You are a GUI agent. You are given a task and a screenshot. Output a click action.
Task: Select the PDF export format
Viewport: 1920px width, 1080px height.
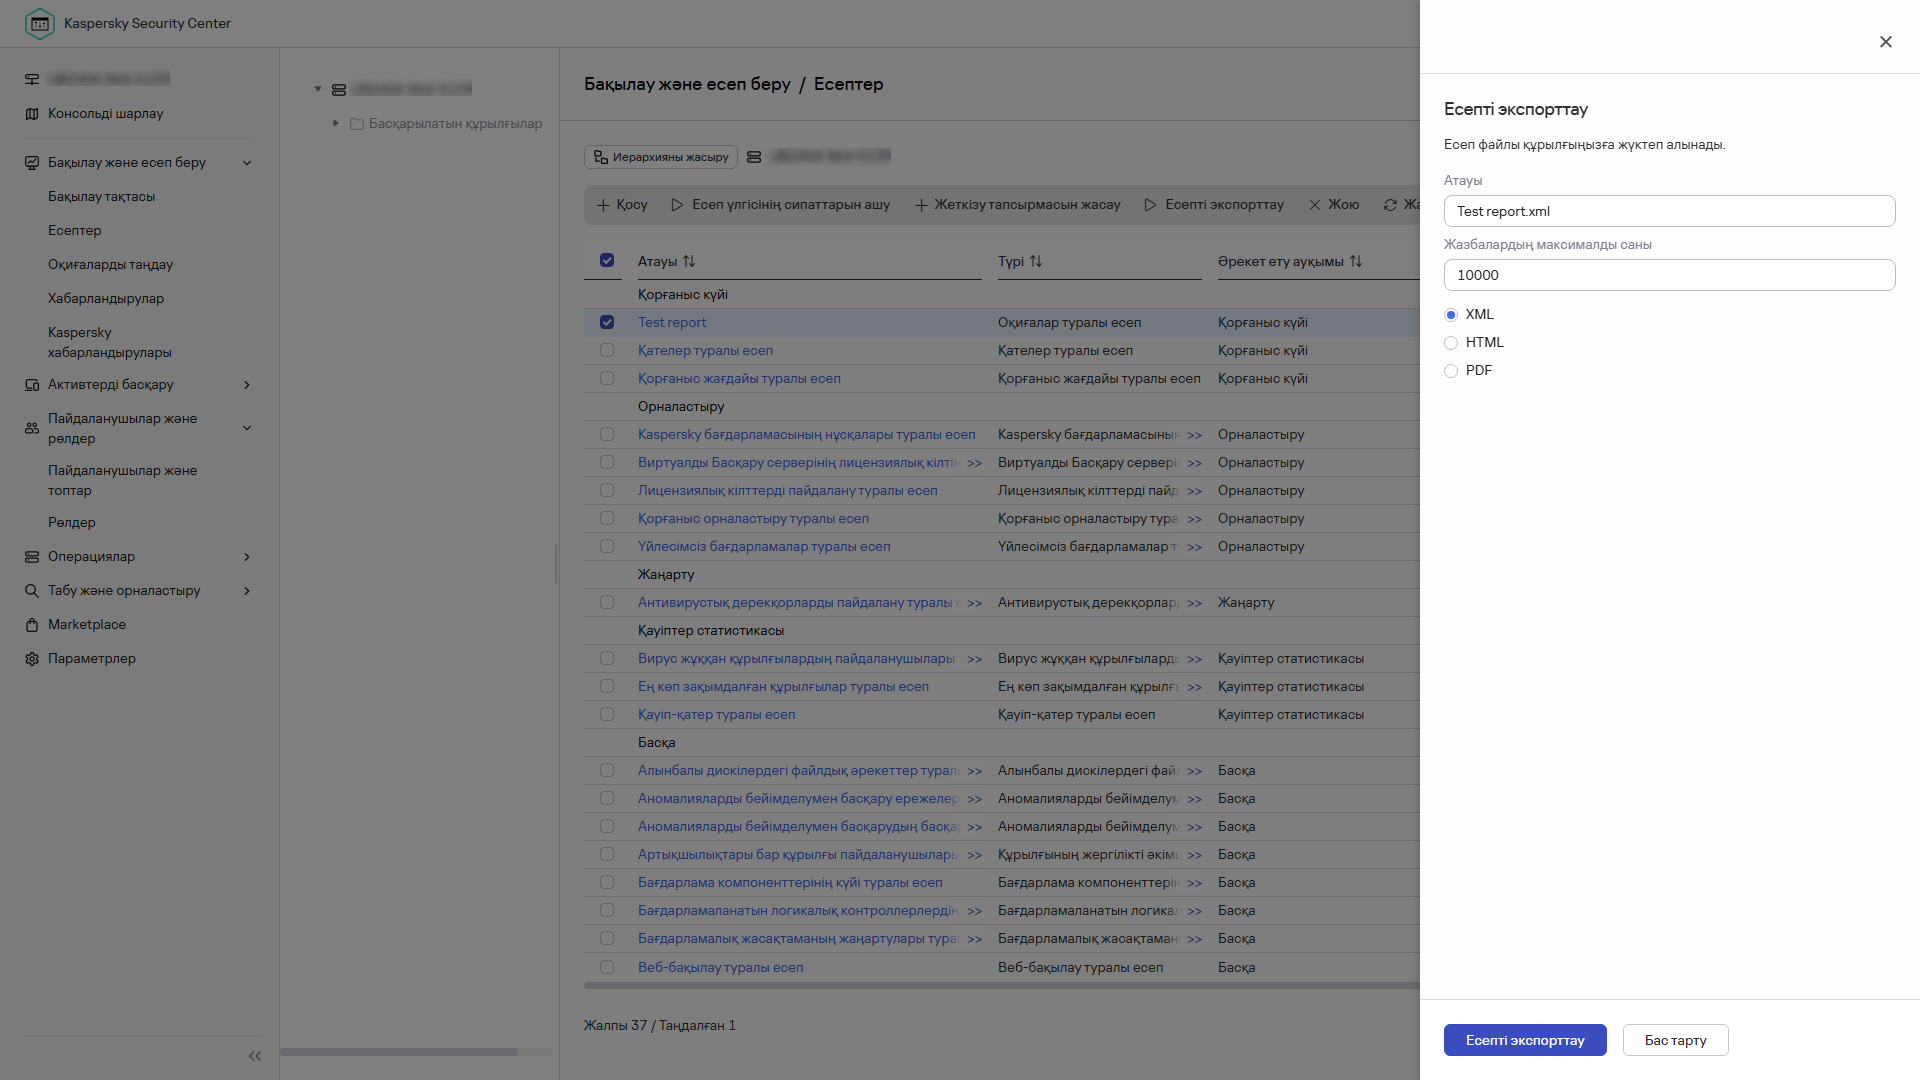pos(1451,371)
